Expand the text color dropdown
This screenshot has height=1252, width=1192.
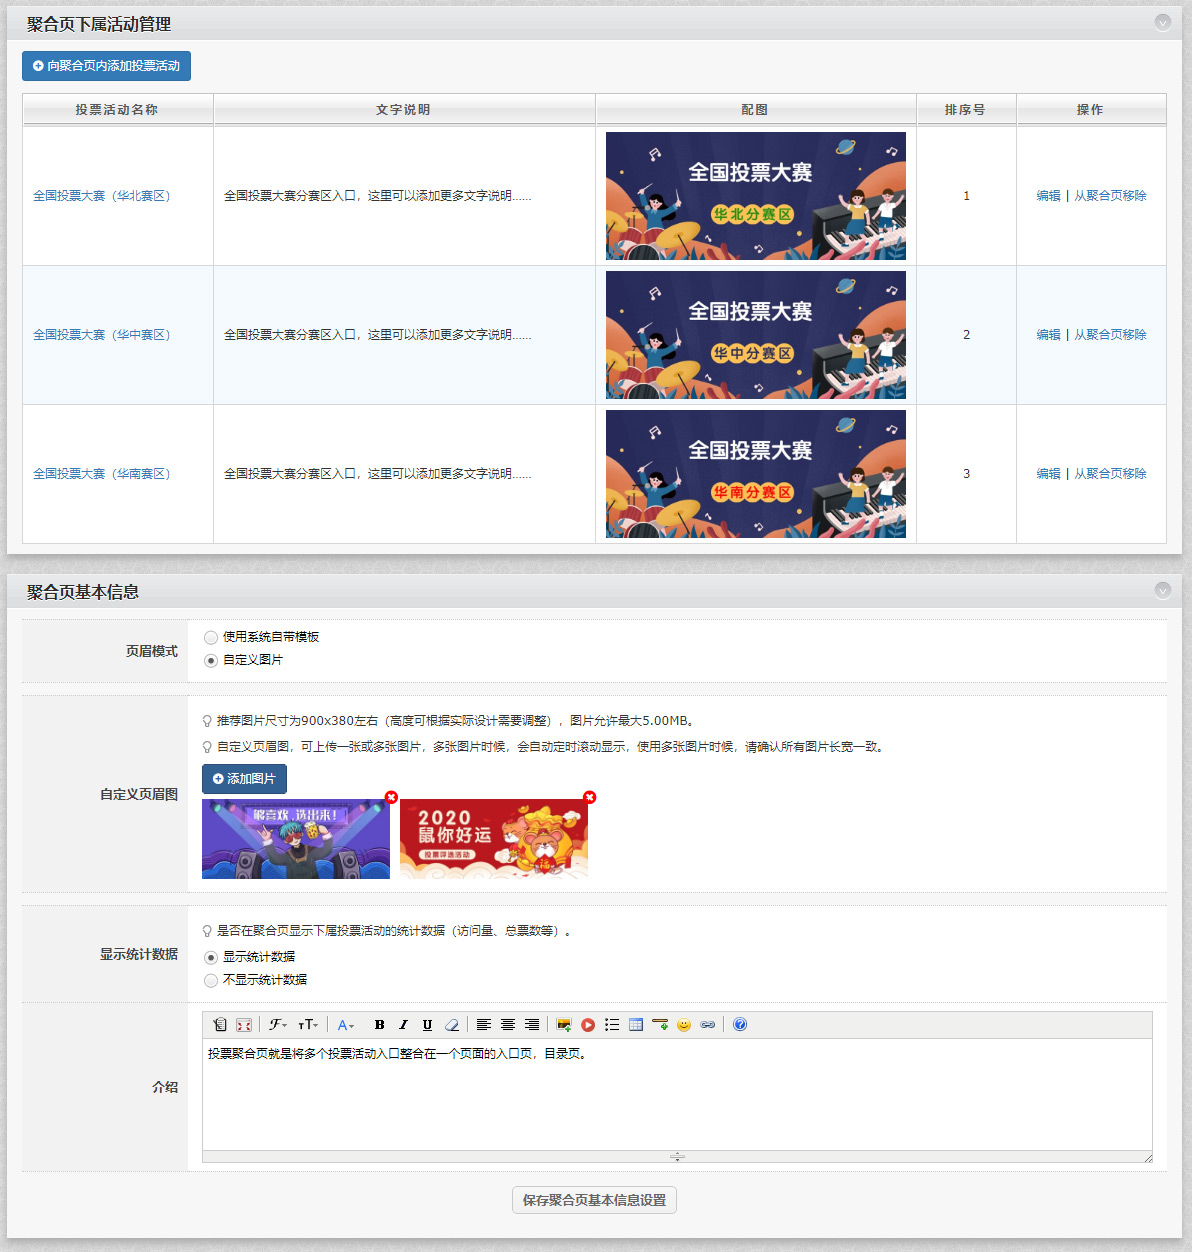pos(345,1025)
